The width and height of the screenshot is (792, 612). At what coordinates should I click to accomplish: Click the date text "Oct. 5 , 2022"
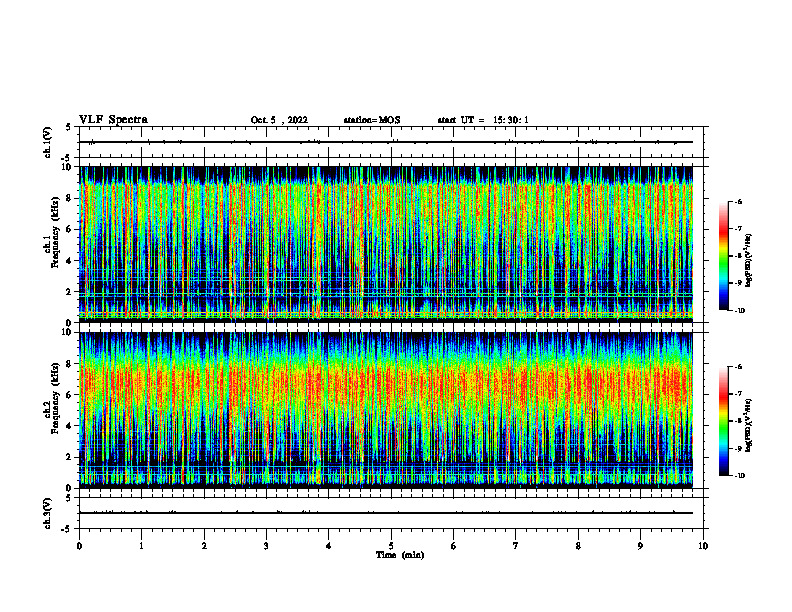[x=279, y=120]
